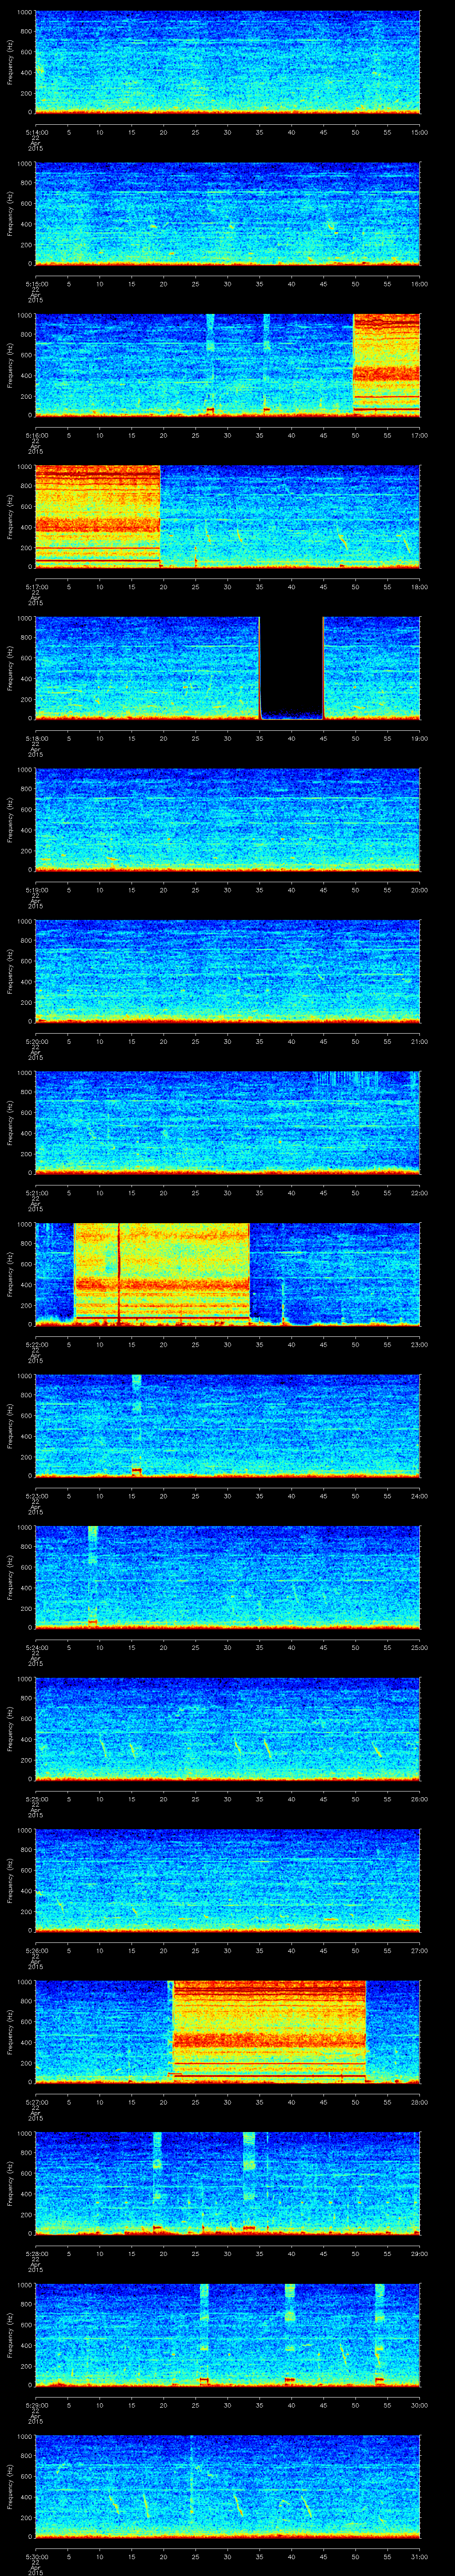The width and height of the screenshot is (455, 2576).
Task: Click the 23:00 end time label
Action: (x=419, y=1344)
